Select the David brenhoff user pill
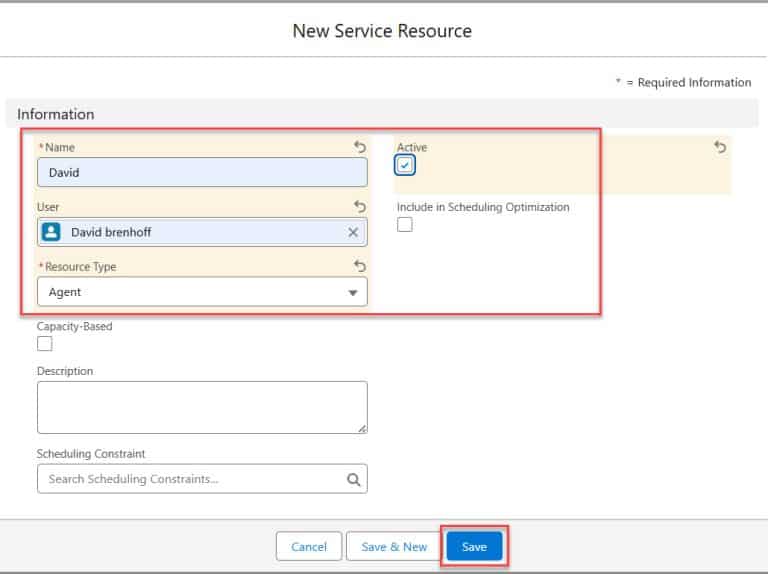Viewport: 768px width, 574px height. tap(202, 232)
